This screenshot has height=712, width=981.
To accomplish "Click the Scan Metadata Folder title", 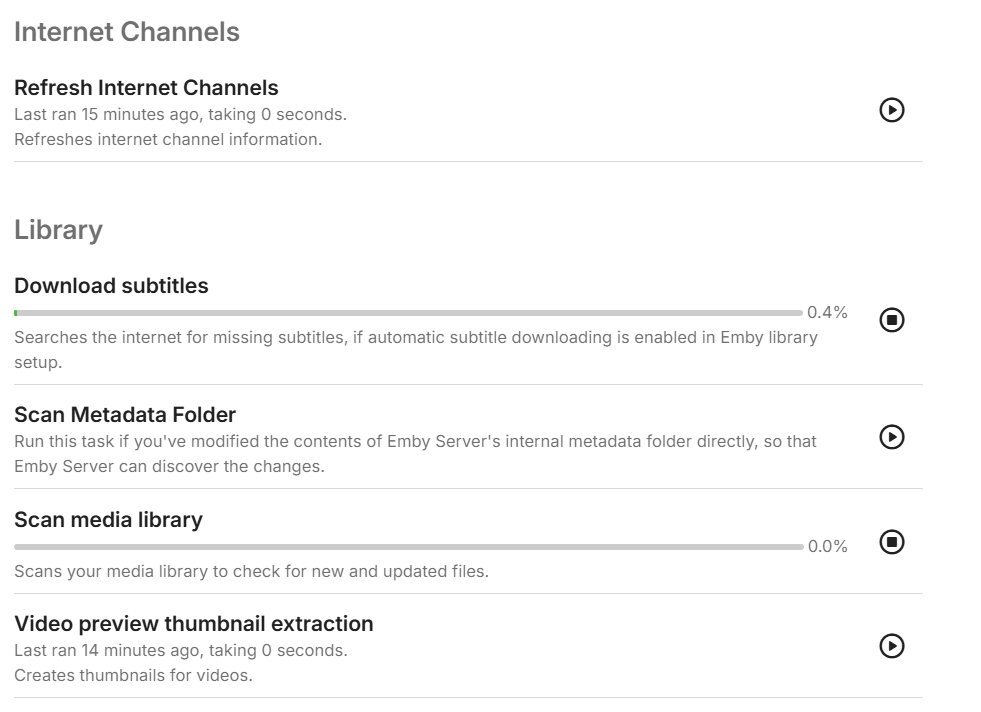I will pyautogui.click(x=125, y=414).
